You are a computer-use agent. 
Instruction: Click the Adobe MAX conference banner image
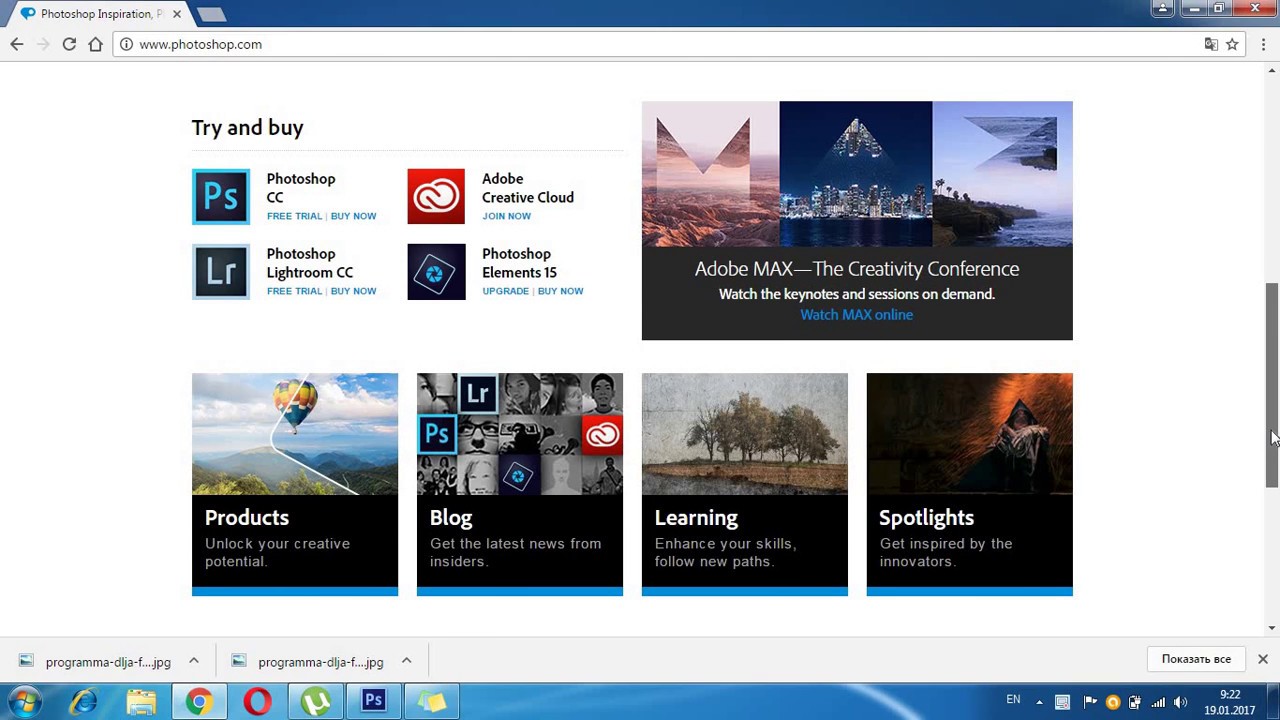tap(857, 174)
